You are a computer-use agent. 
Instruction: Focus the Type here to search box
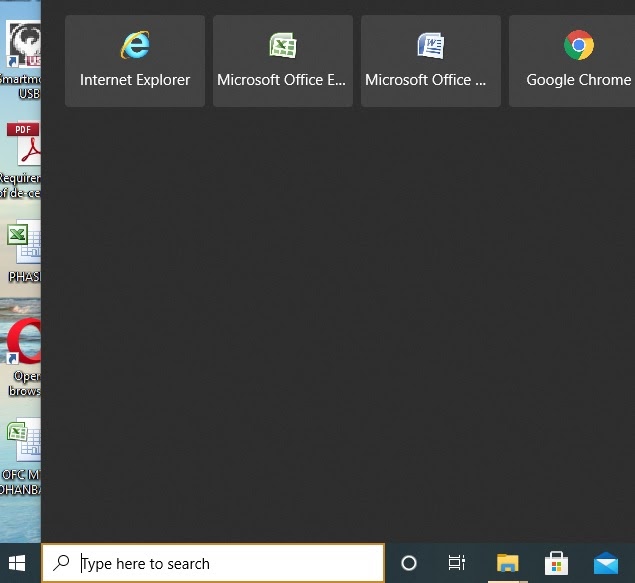213,563
